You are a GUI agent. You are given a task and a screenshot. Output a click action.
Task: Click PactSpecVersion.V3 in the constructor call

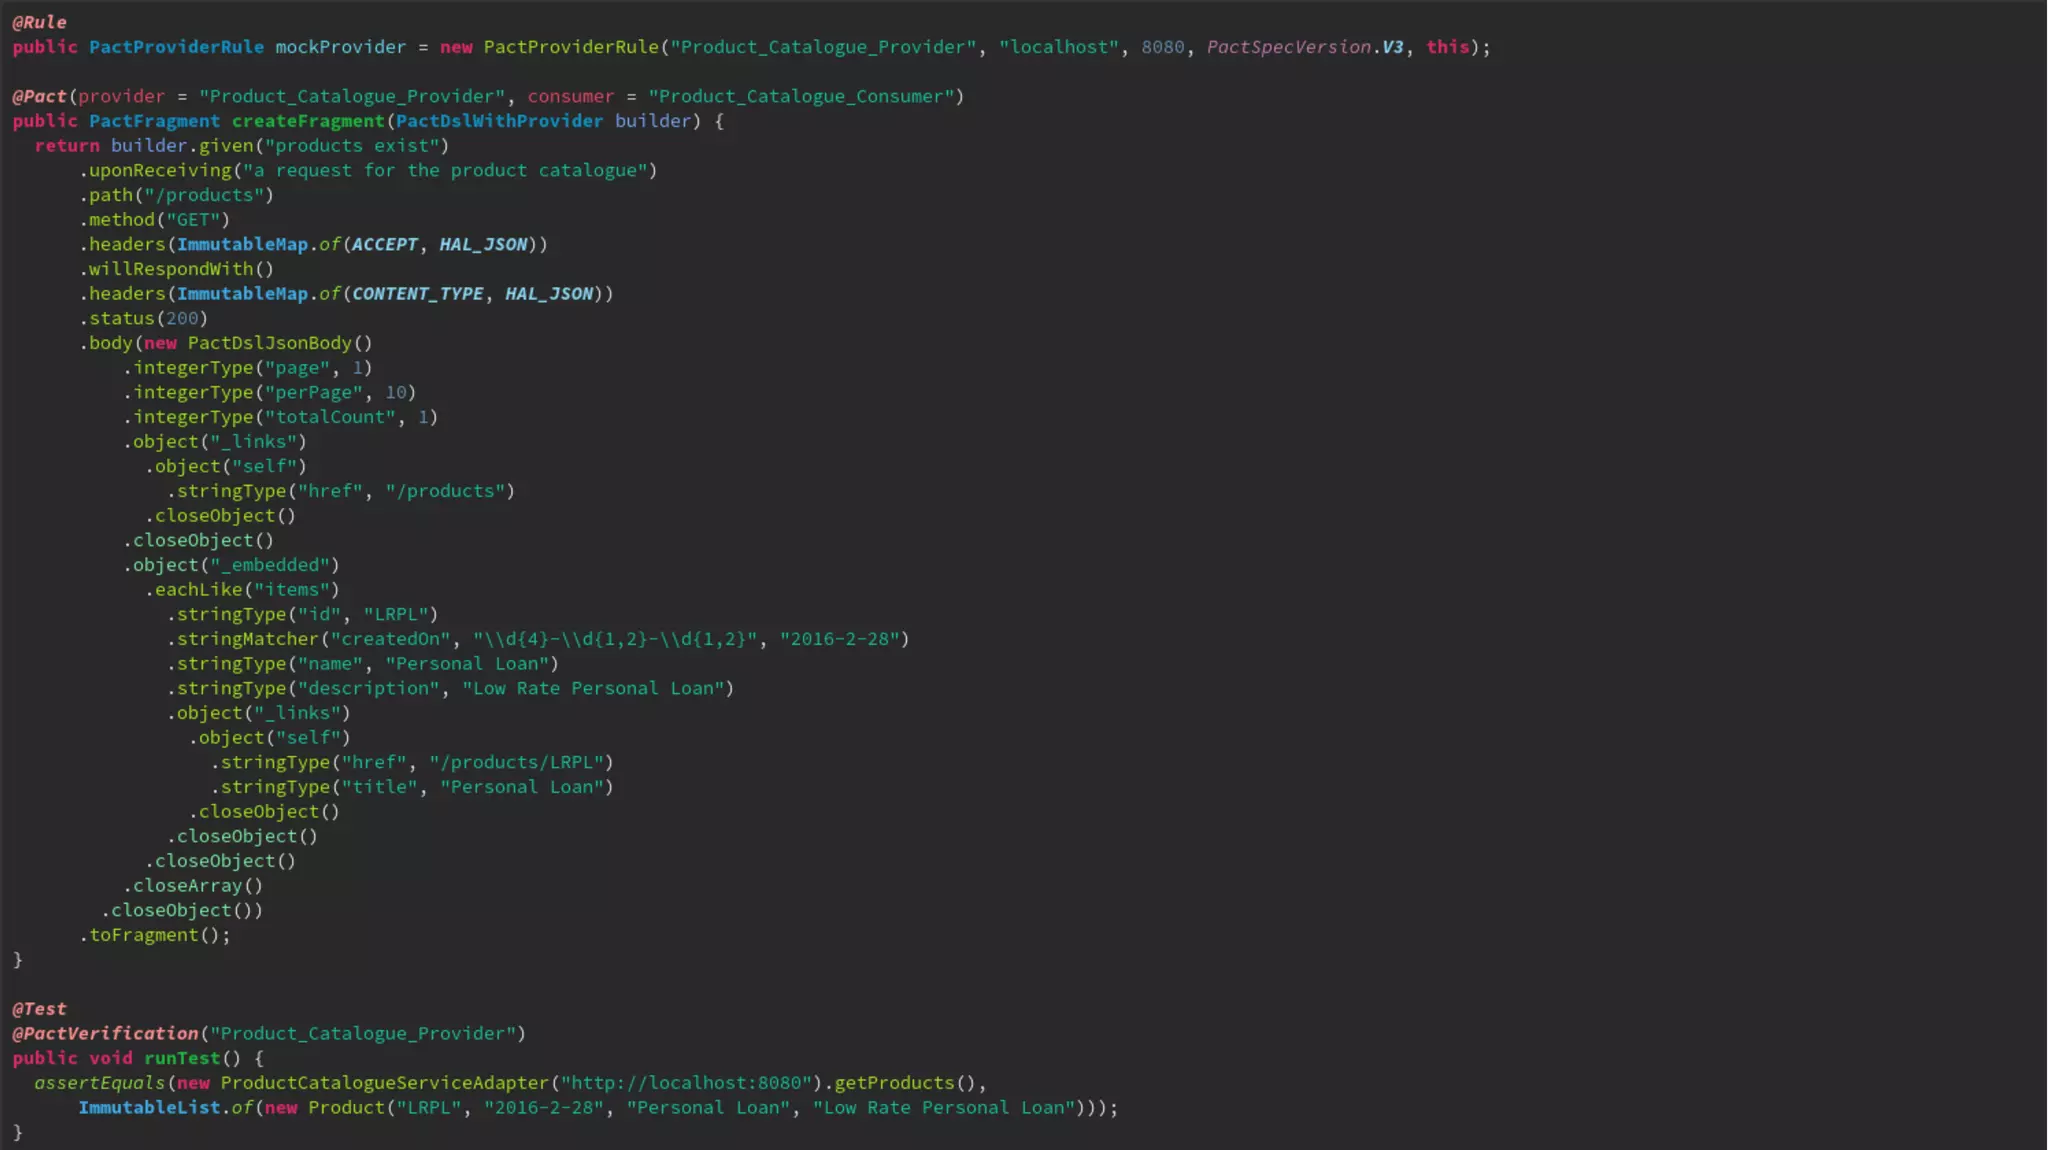point(1304,47)
